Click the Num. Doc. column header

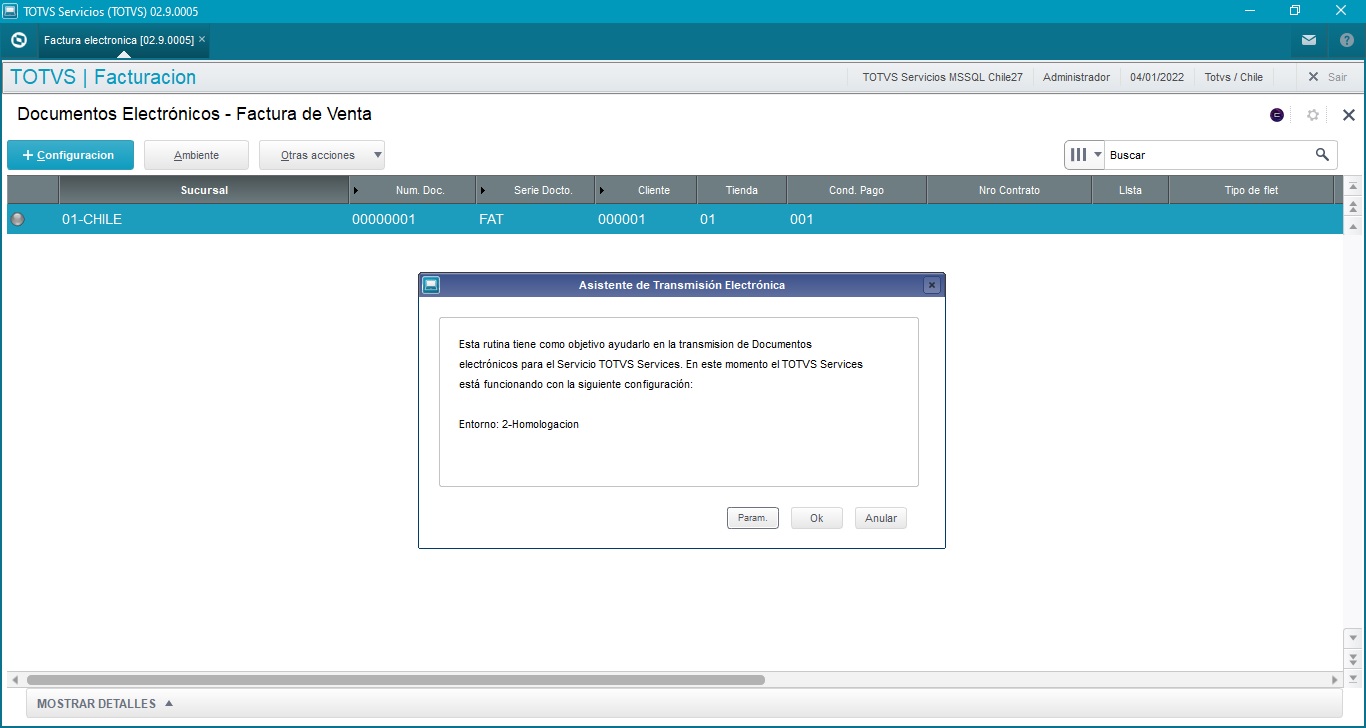413,190
